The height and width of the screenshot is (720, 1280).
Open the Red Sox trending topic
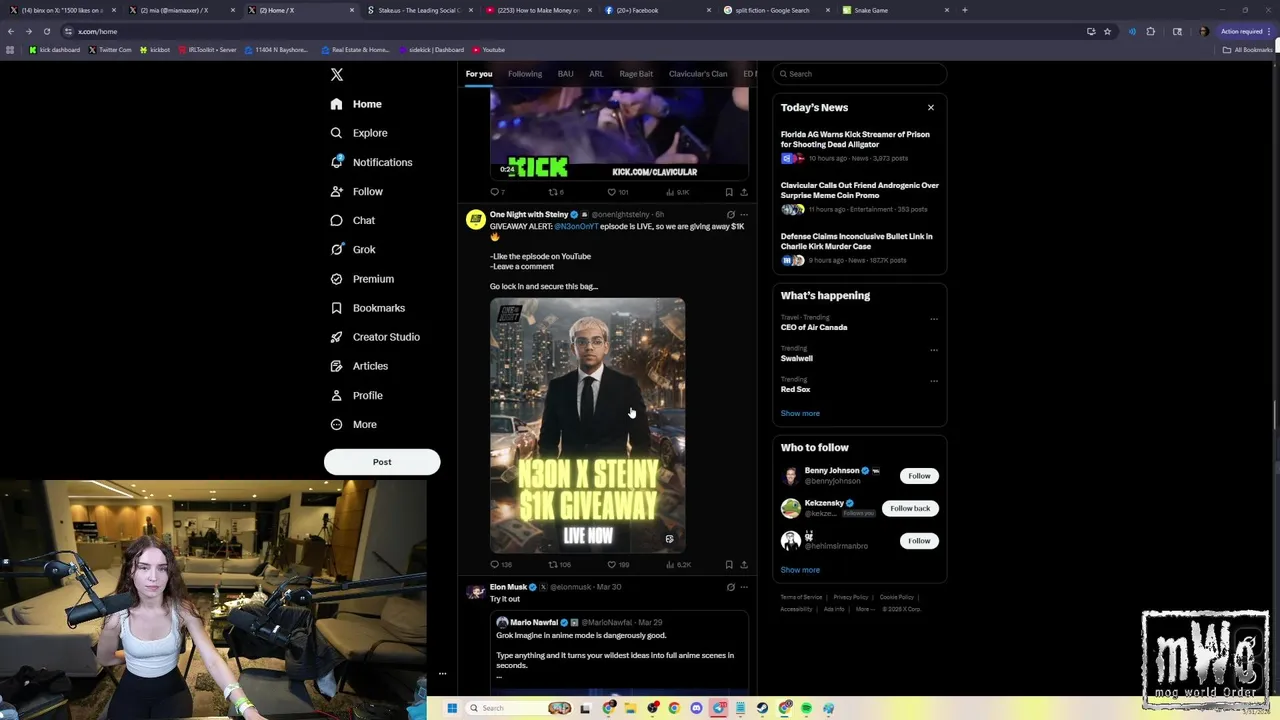click(x=796, y=389)
